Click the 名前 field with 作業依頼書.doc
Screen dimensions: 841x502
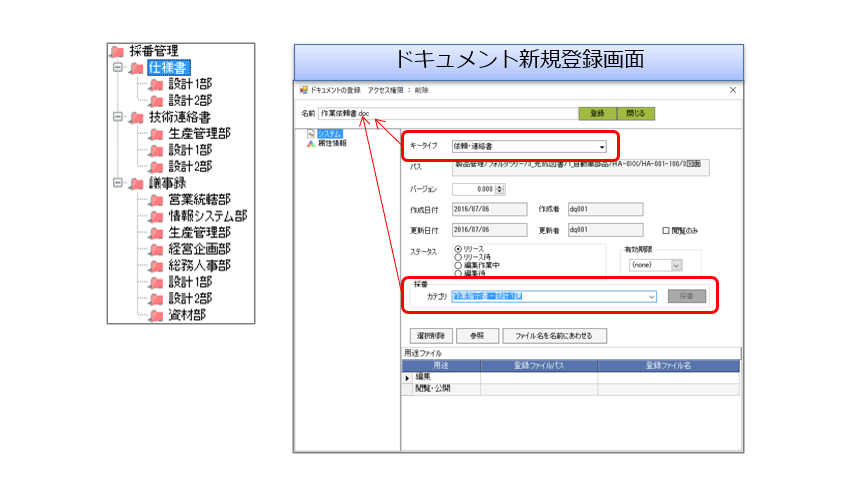(x=448, y=114)
